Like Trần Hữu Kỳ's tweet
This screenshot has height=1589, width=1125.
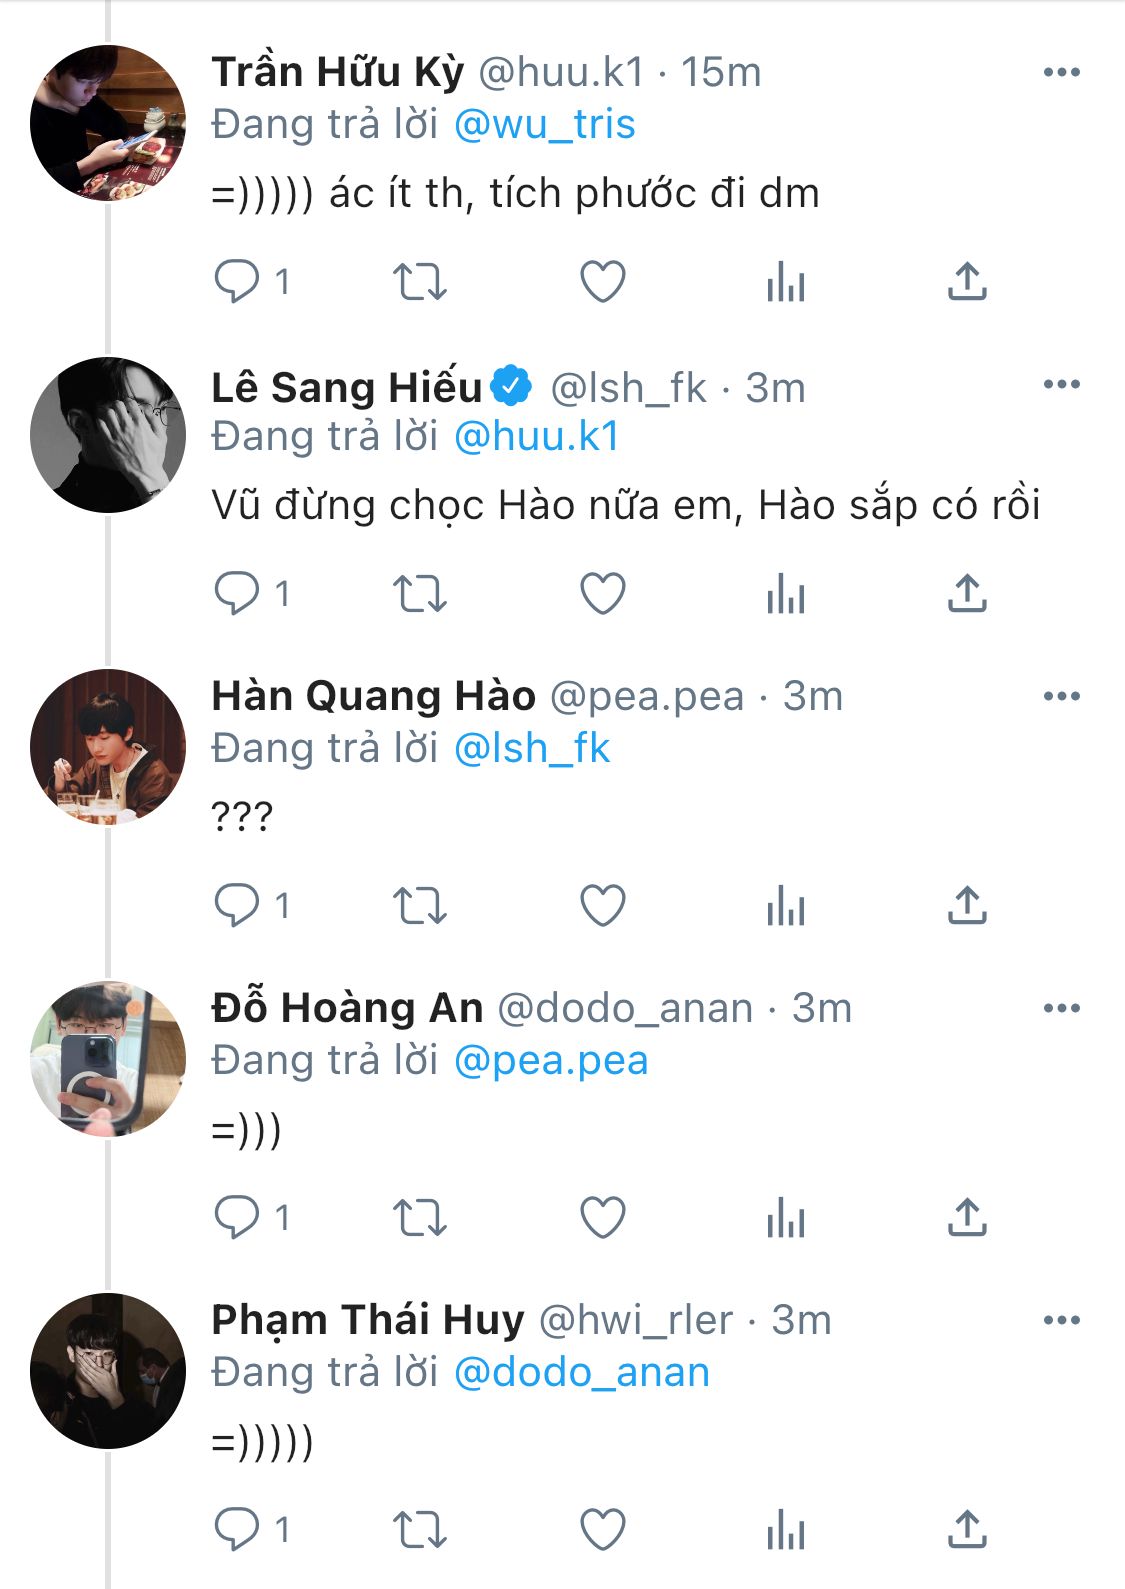pos(603,282)
